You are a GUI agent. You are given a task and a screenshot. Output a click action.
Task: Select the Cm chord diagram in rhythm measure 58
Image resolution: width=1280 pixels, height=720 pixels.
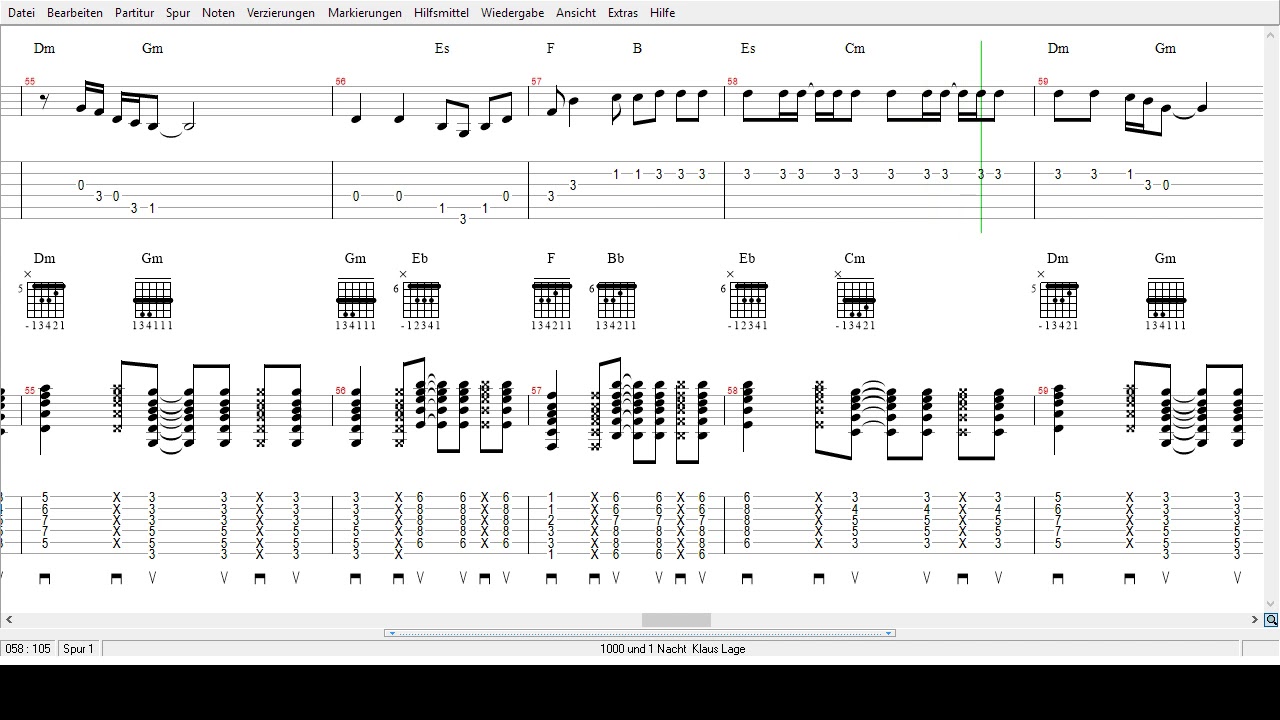[x=855, y=300]
